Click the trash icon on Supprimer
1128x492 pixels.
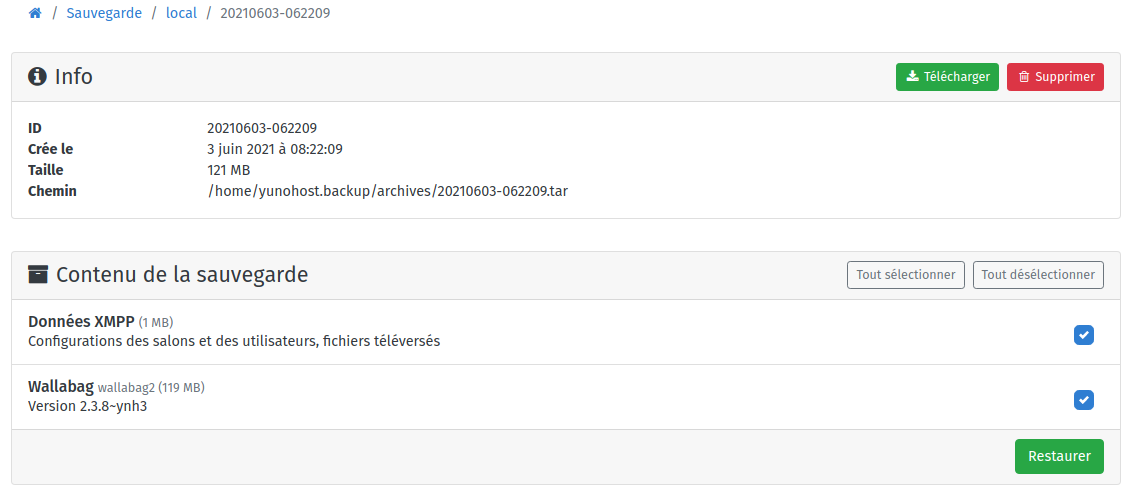(1023, 77)
